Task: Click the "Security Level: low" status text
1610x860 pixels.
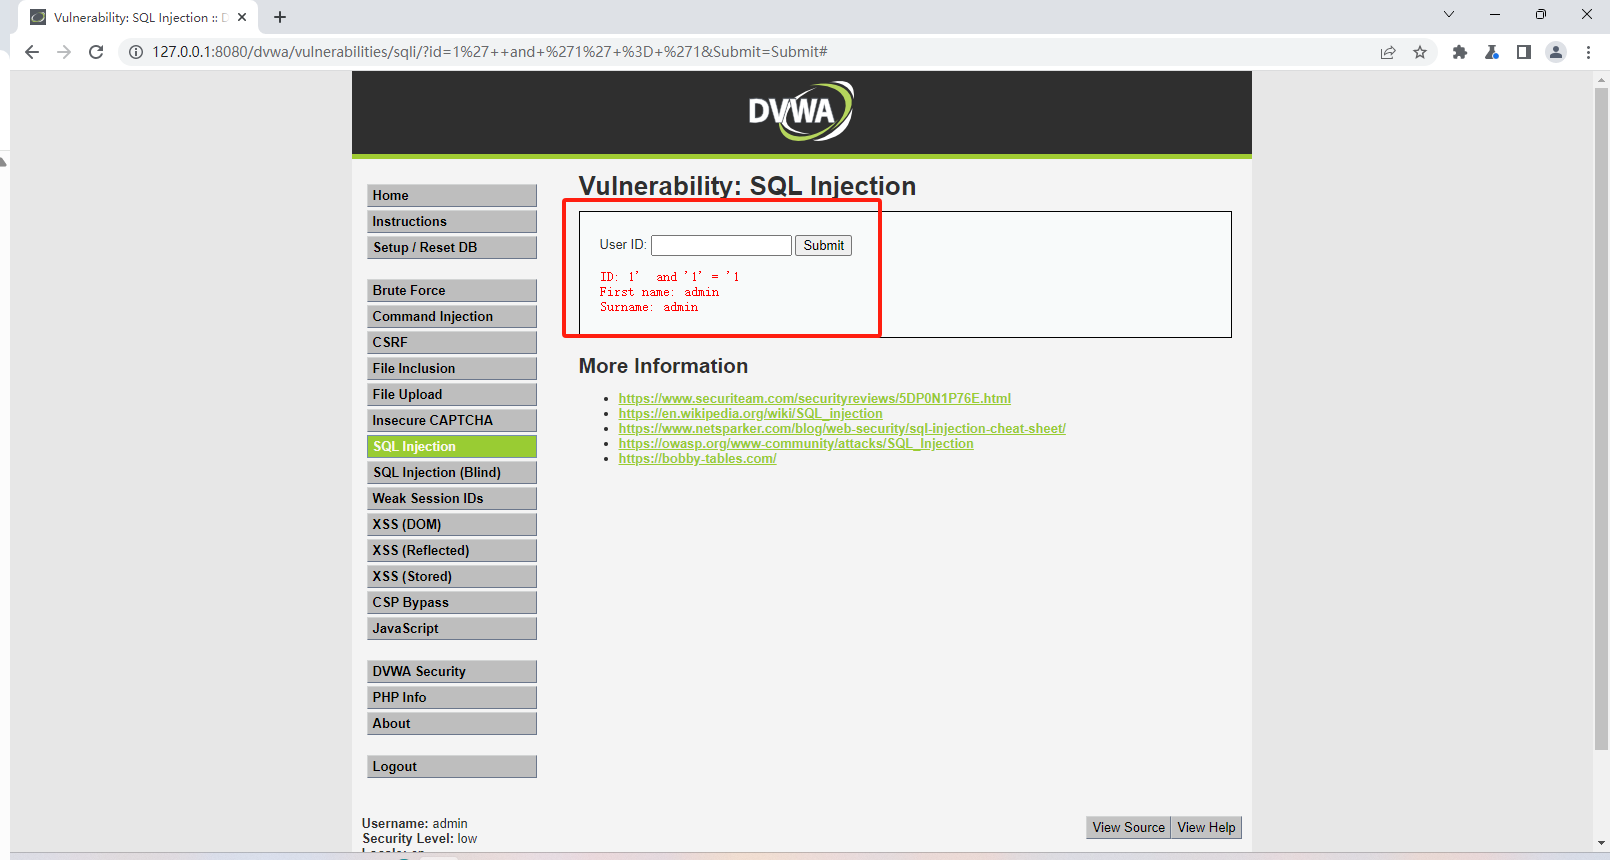Action: click(x=420, y=839)
